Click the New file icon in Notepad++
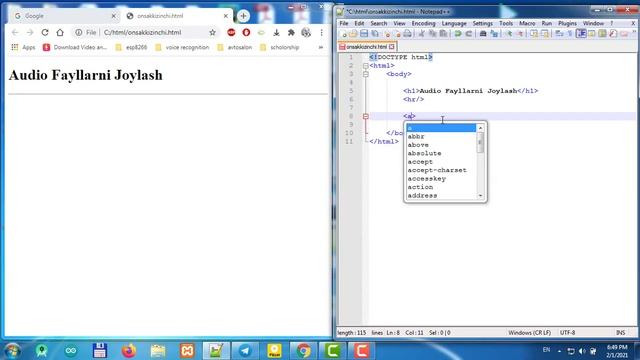The width and height of the screenshot is (640, 360). (344, 34)
